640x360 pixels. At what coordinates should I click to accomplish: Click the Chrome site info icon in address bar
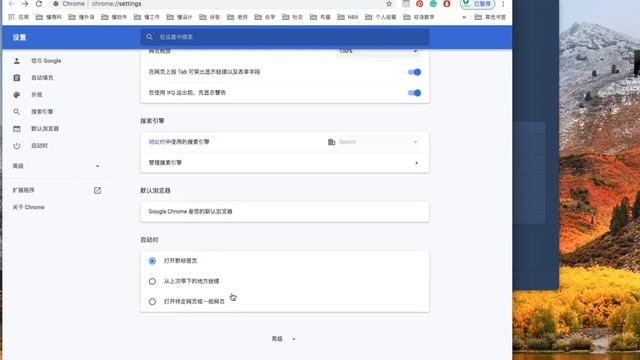pos(56,4)
